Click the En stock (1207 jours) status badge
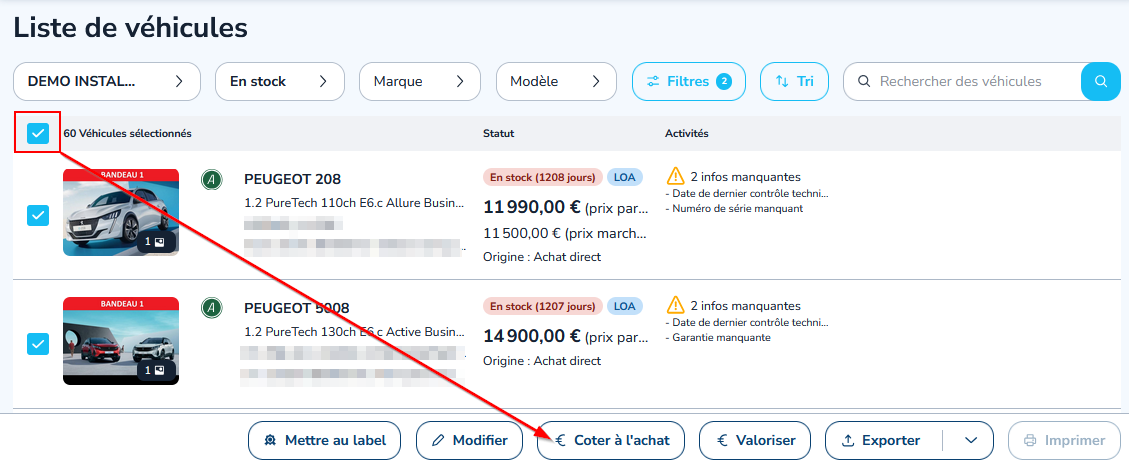Viewport: 1129px width, 465px height. 543,306
